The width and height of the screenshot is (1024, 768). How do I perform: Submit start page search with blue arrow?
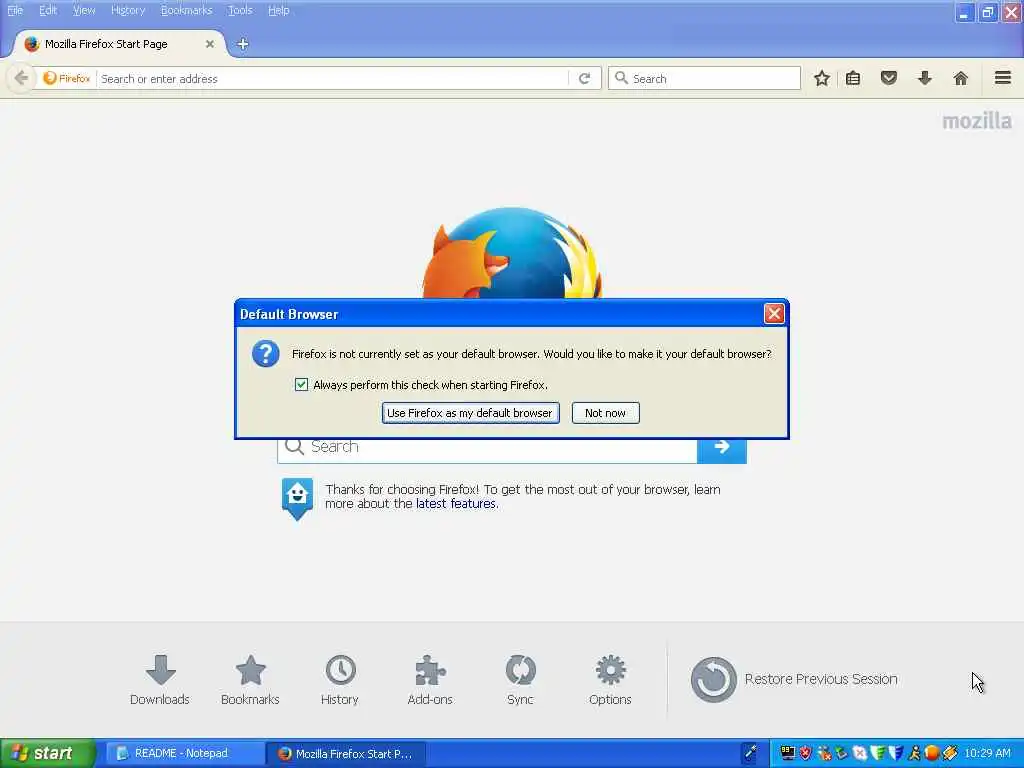pyautogui.click(x=722, y=447)
